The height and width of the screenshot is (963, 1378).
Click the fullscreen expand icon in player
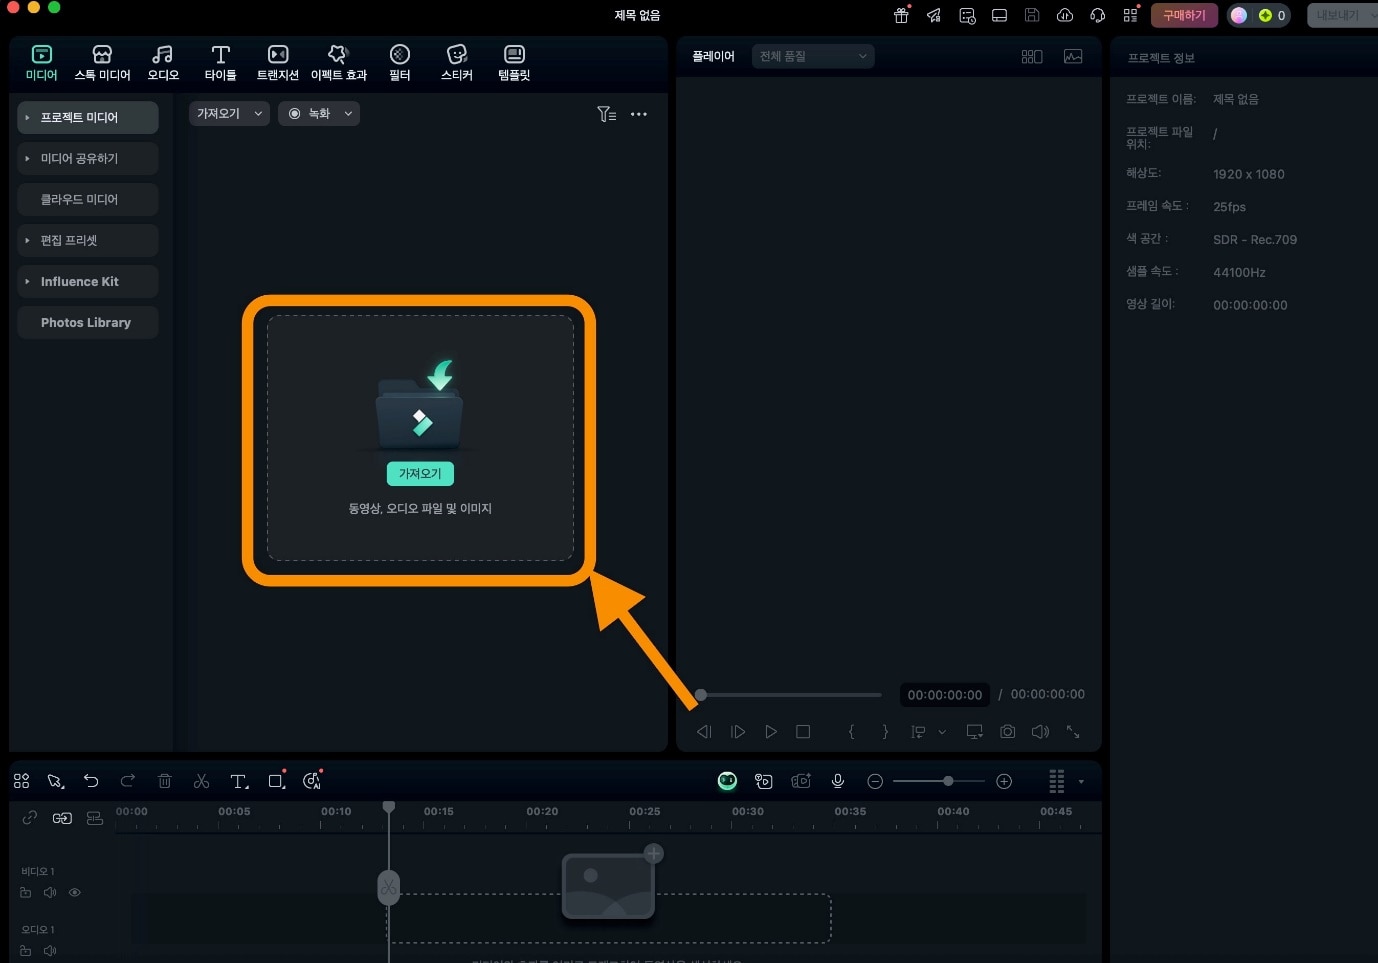[1073, 732]
